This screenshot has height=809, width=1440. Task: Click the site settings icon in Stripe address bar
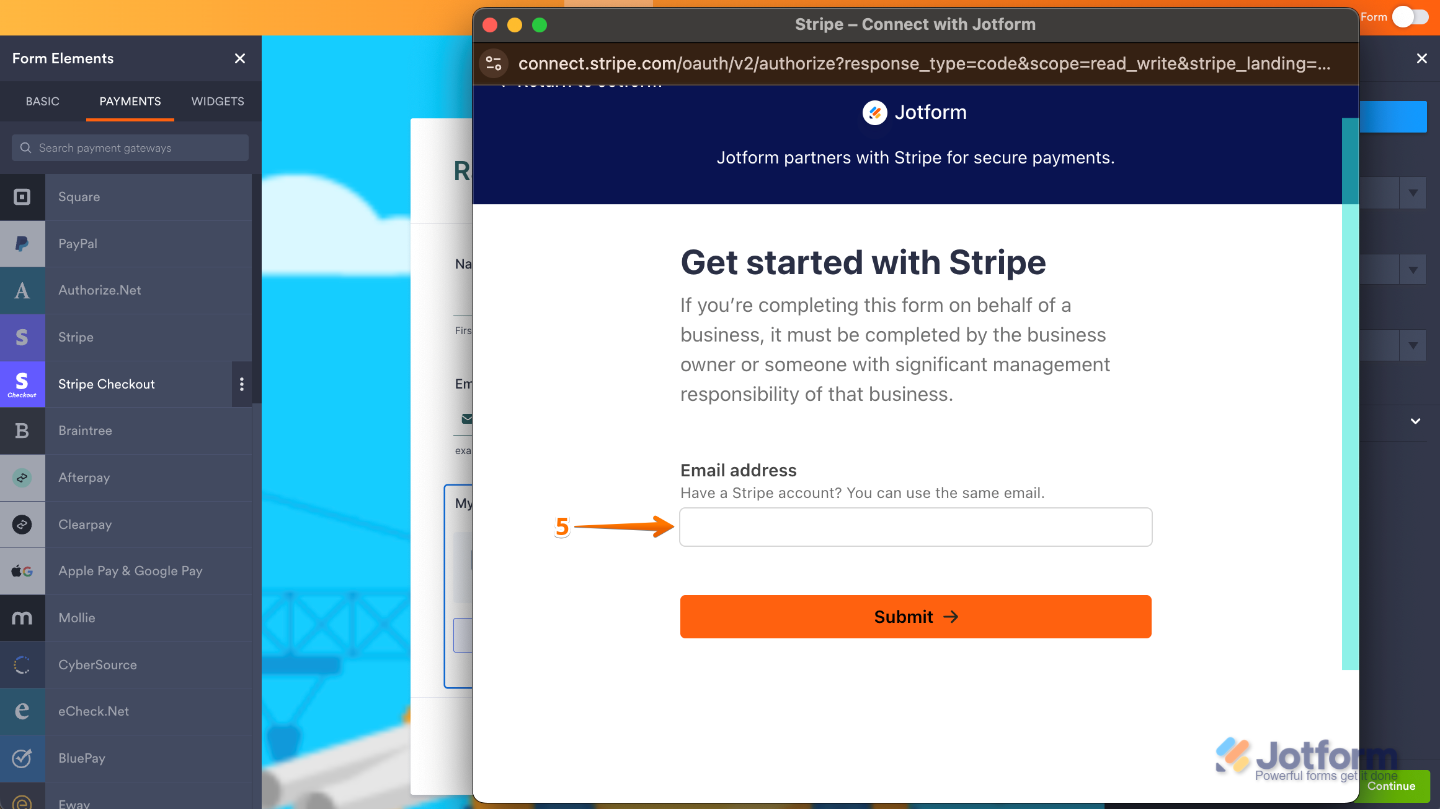click(x=494, y=63)
